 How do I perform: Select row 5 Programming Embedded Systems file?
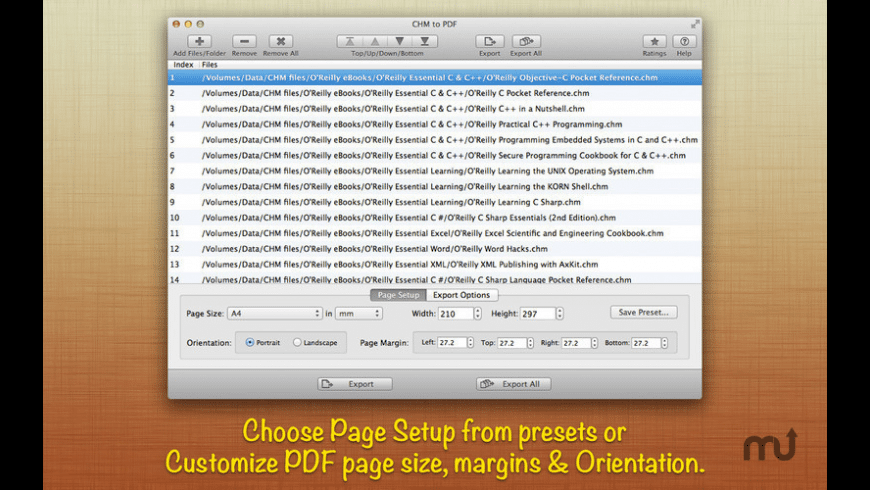tap(434, 140)
